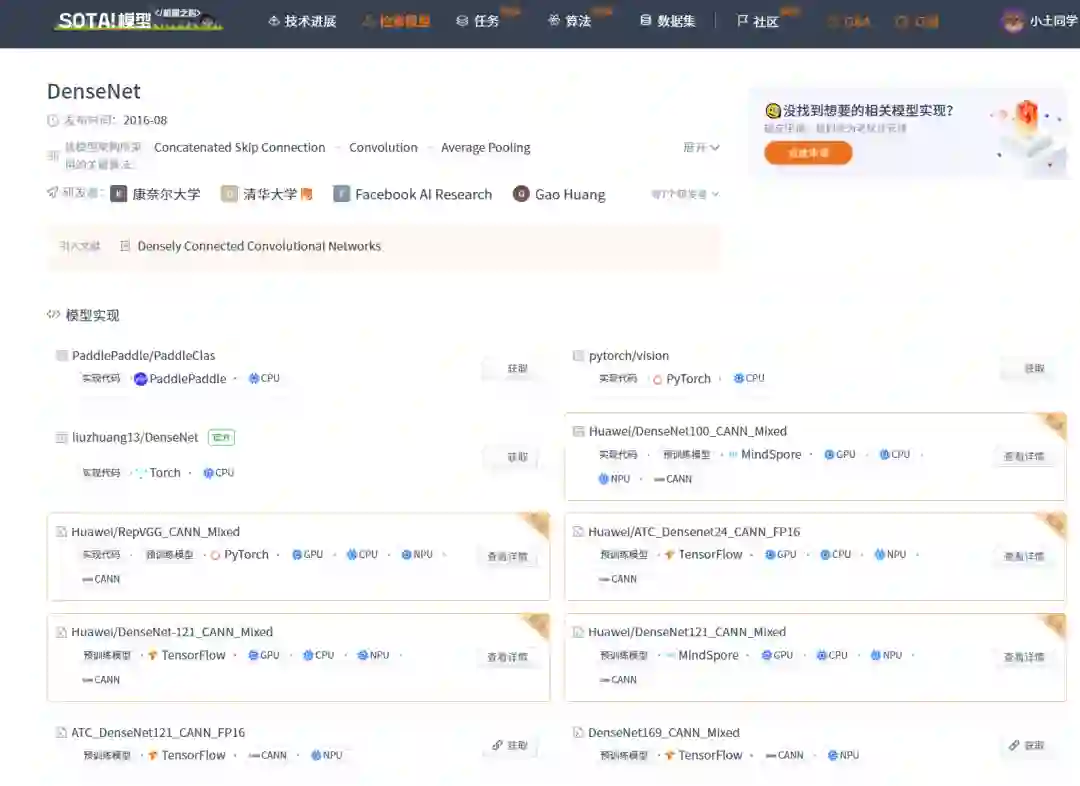This screenshot has width=1080, height=786.
Task: View details of Huawei/DenseNet100_CANN_Mixed
Action: coord(1024,456)
